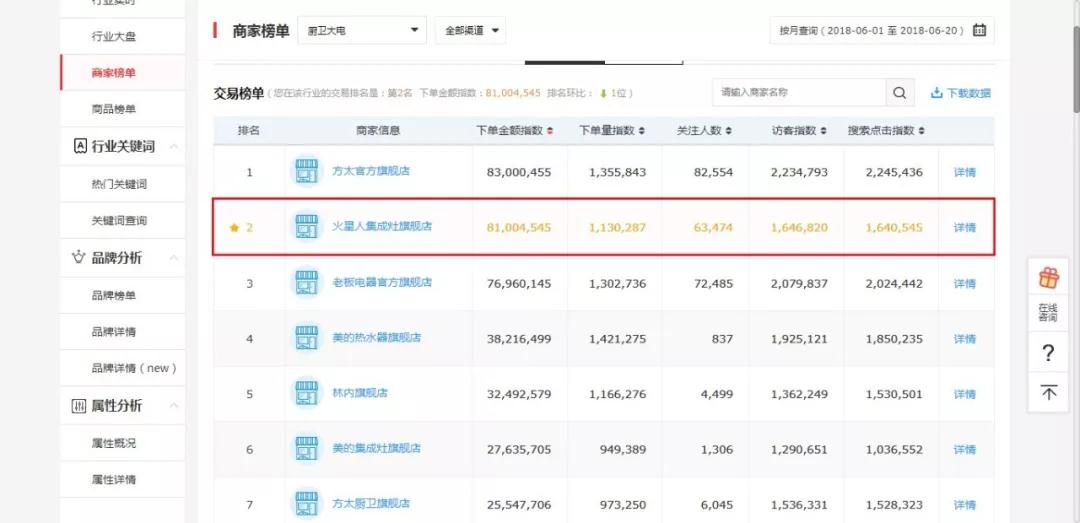
Task: Open the calendar date picker icon
Action: (x=979, y=30)
